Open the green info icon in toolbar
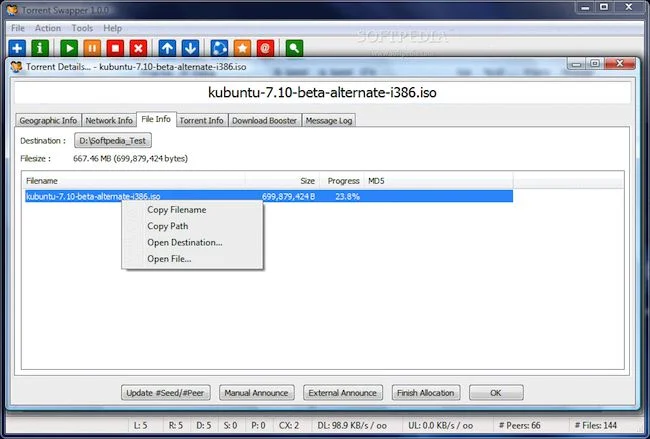This screenshot has height=439, width=650. tap(40, 48)
